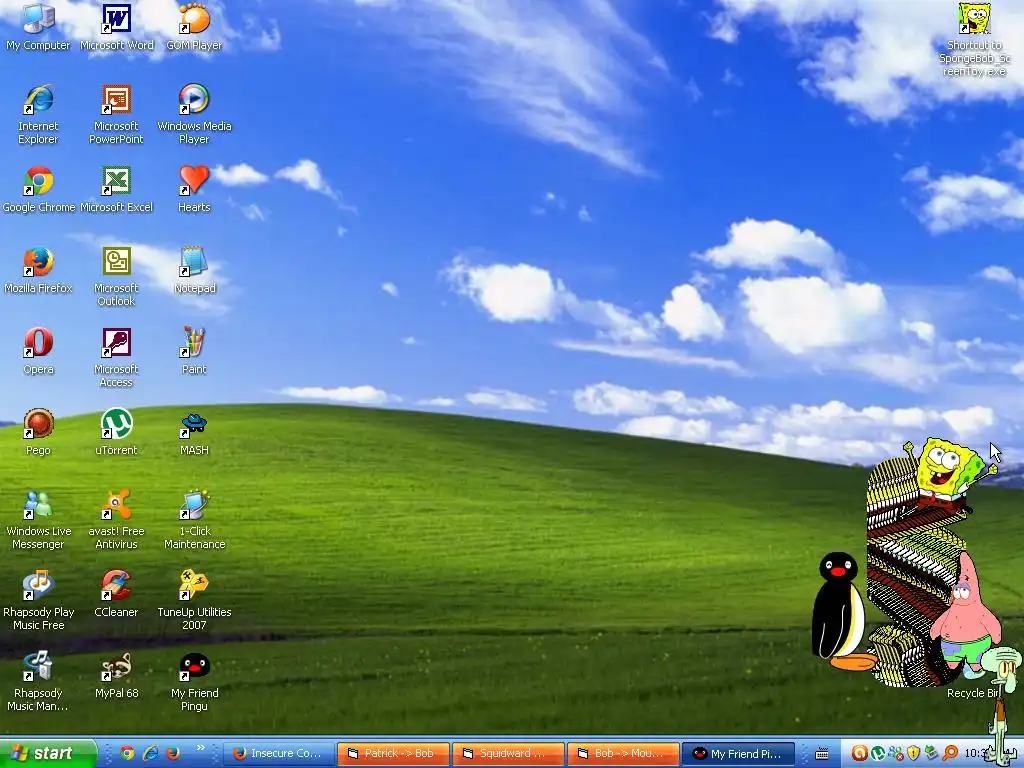Click the My Friend Pingu desktop shortcut

click(194, 681)
